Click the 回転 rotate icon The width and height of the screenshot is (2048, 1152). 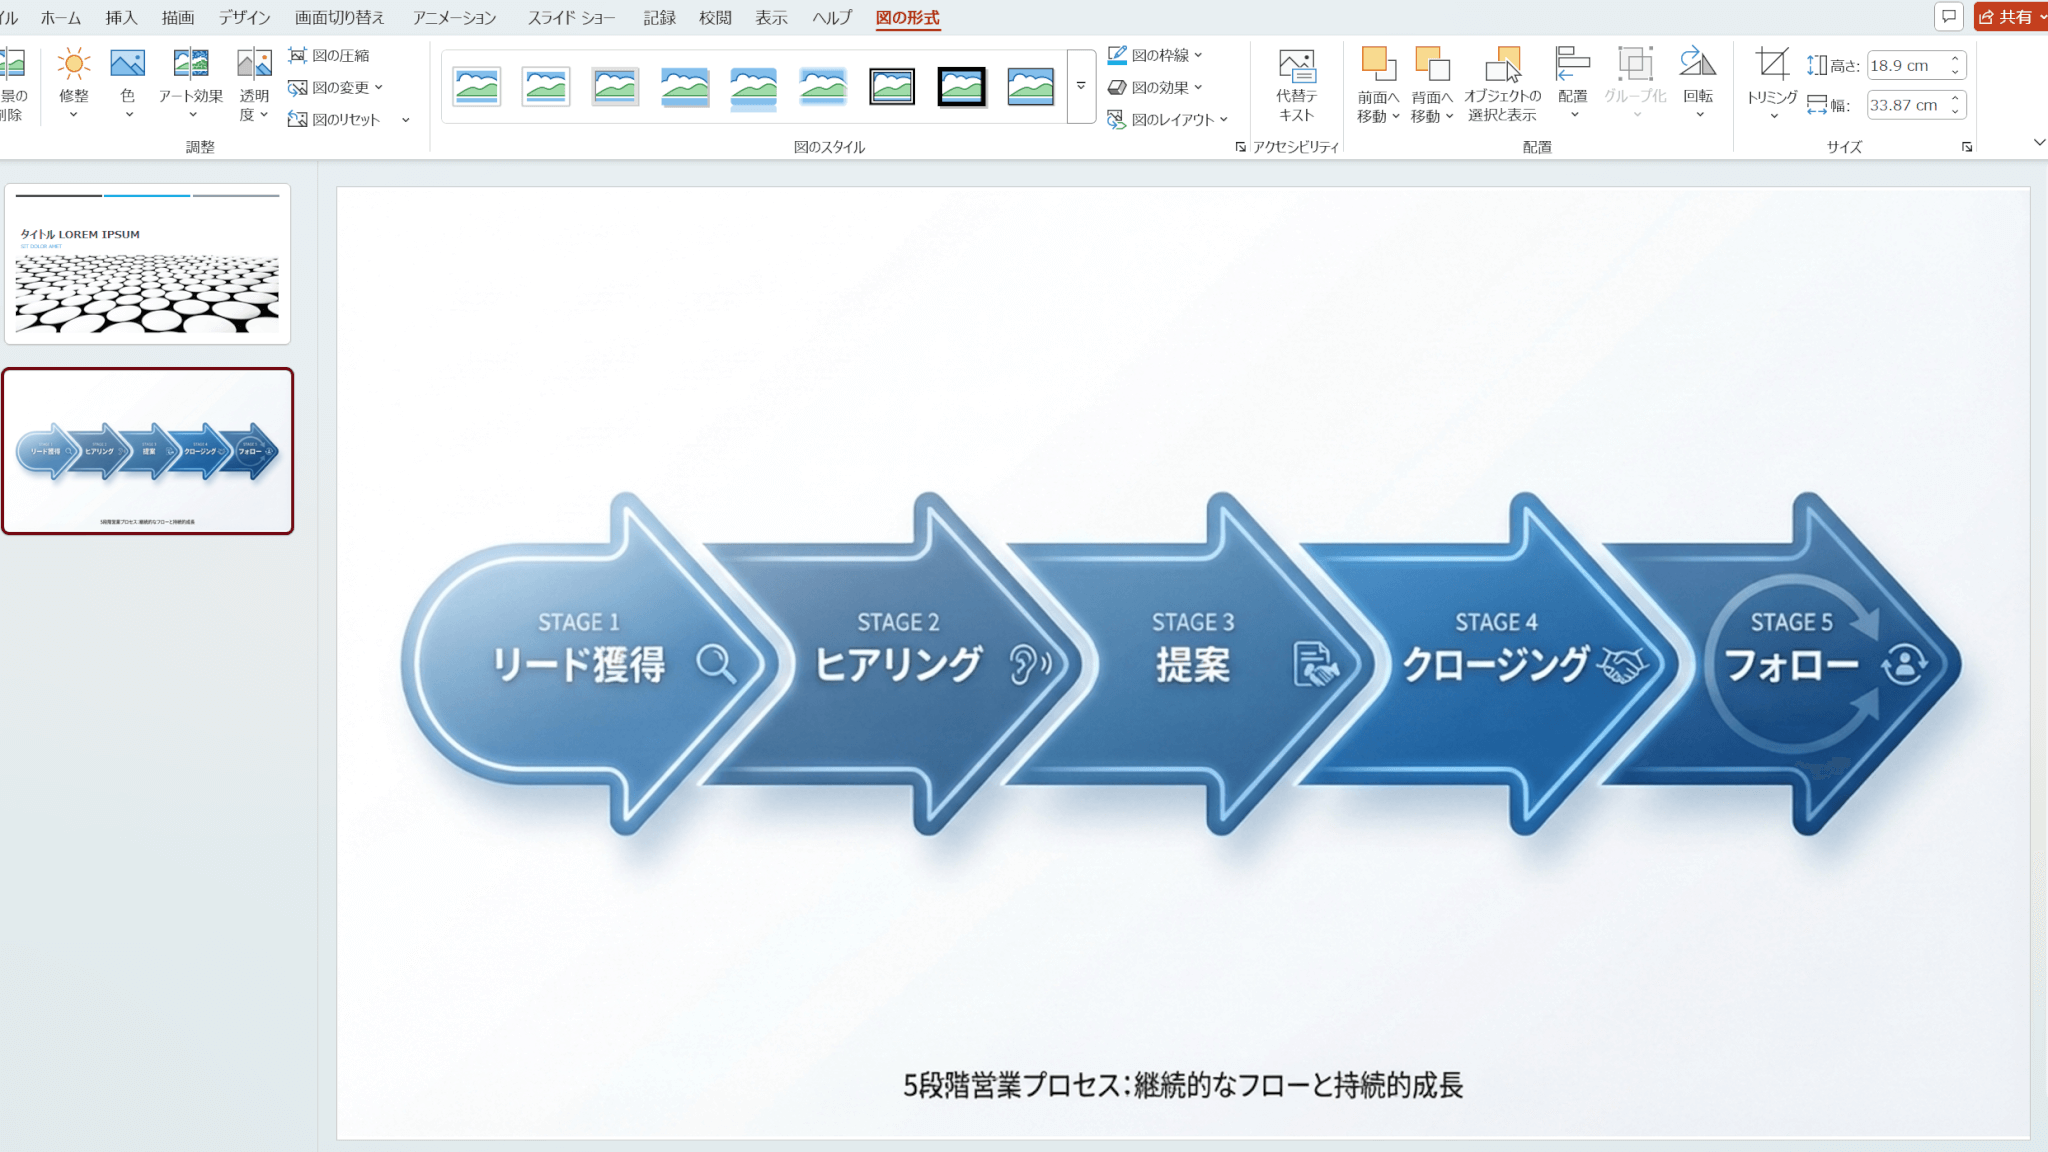1697,65
